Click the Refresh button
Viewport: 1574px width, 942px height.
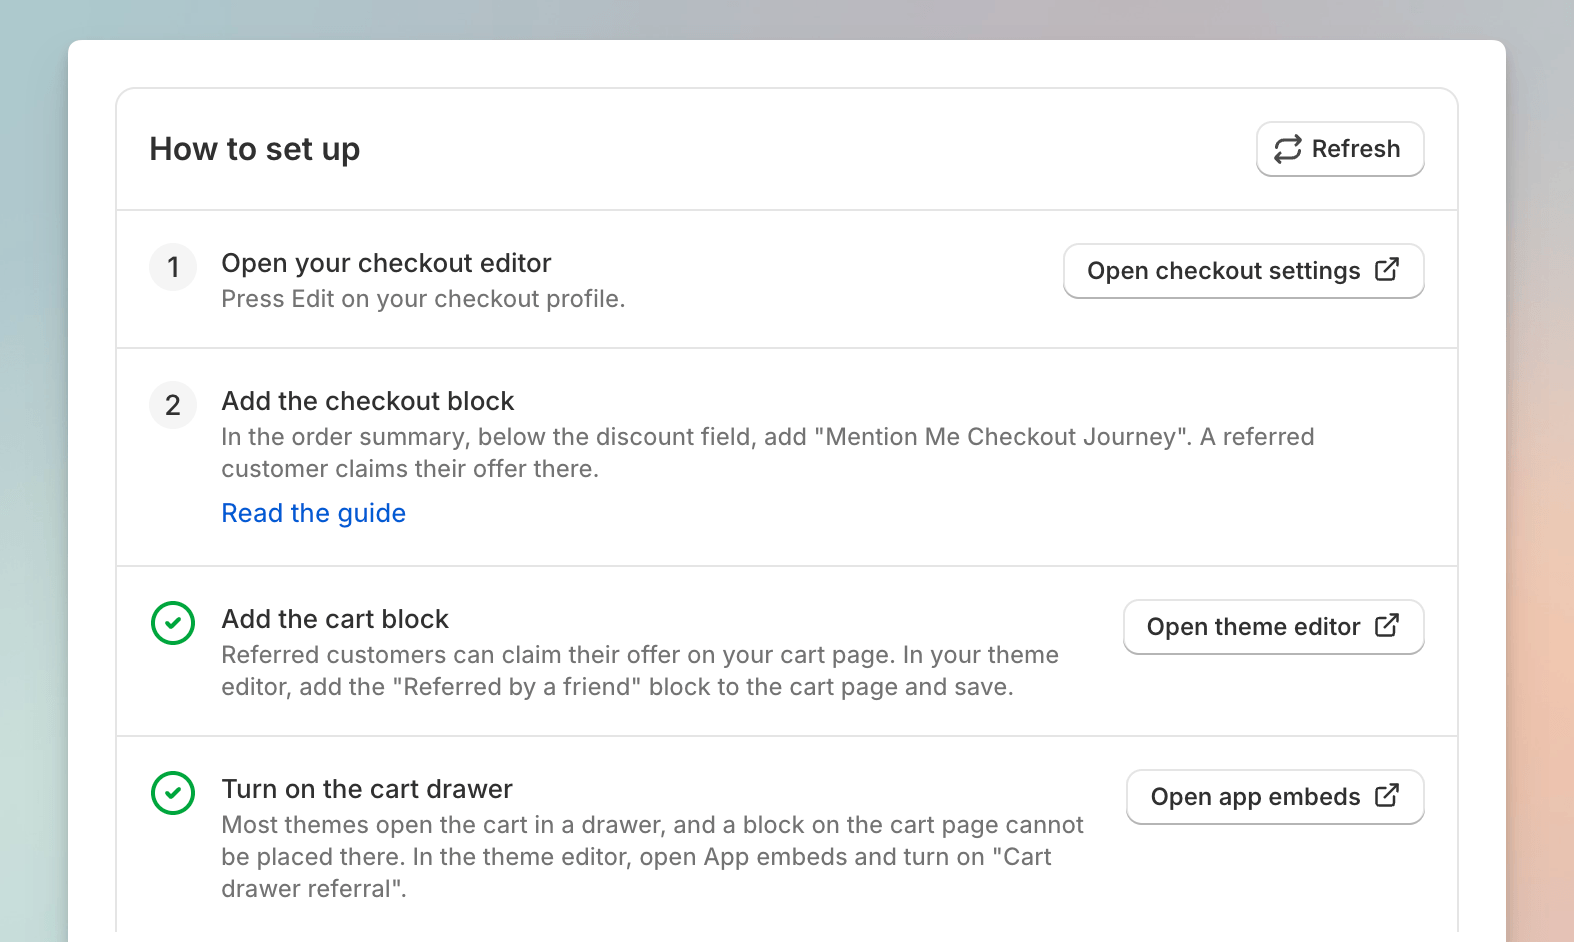1340,149
